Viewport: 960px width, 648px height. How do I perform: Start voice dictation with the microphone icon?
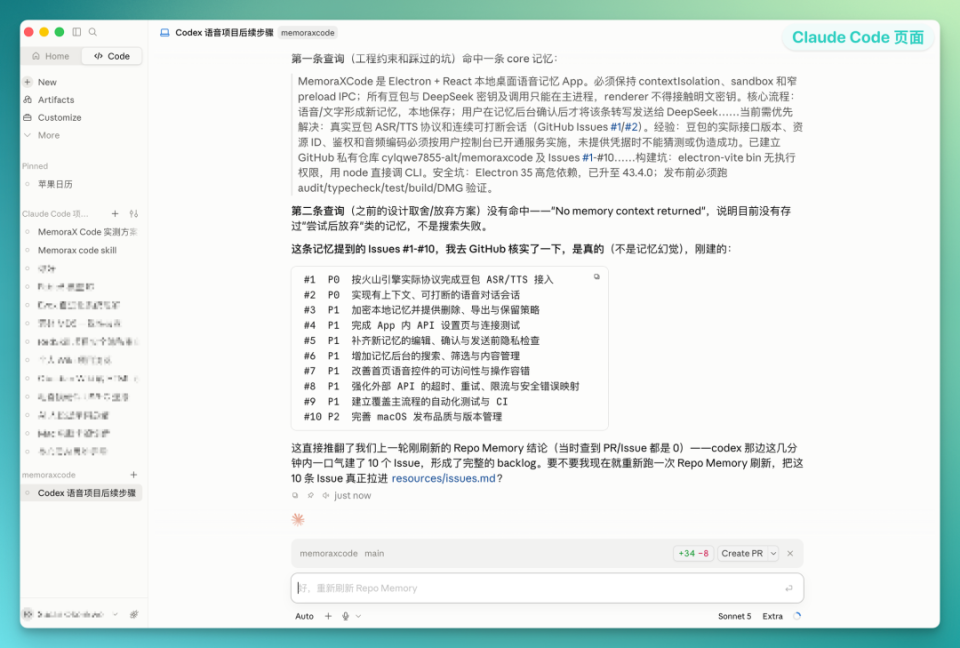pos(345,616)
